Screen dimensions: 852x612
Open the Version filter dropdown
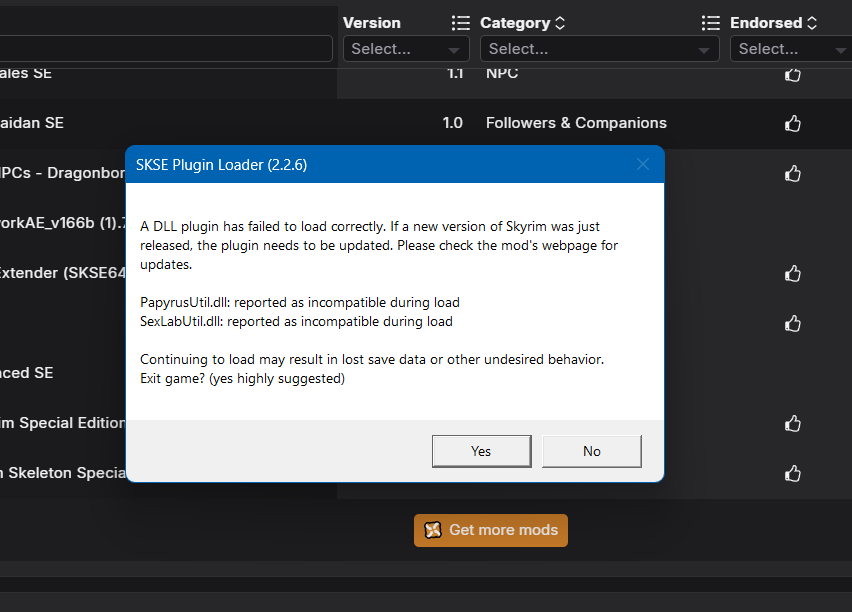pos(406,49)
